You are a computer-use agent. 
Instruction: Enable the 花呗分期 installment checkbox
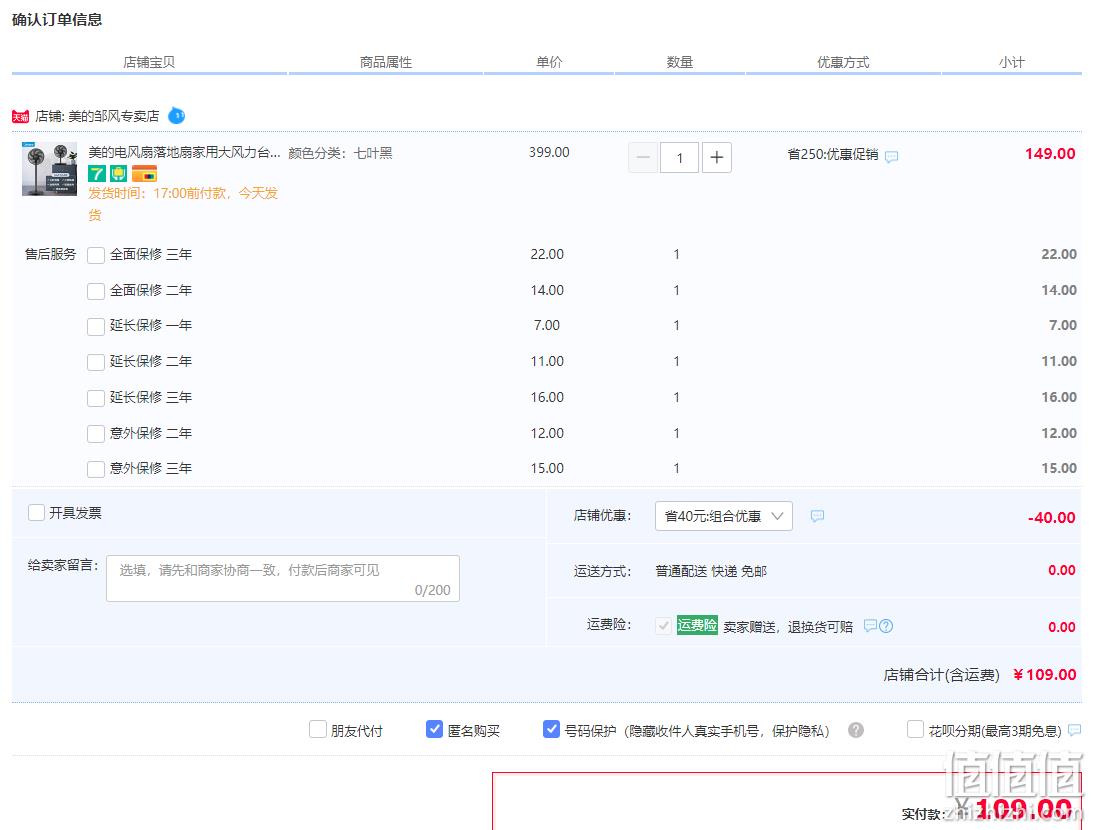click(x=915, y=730)
